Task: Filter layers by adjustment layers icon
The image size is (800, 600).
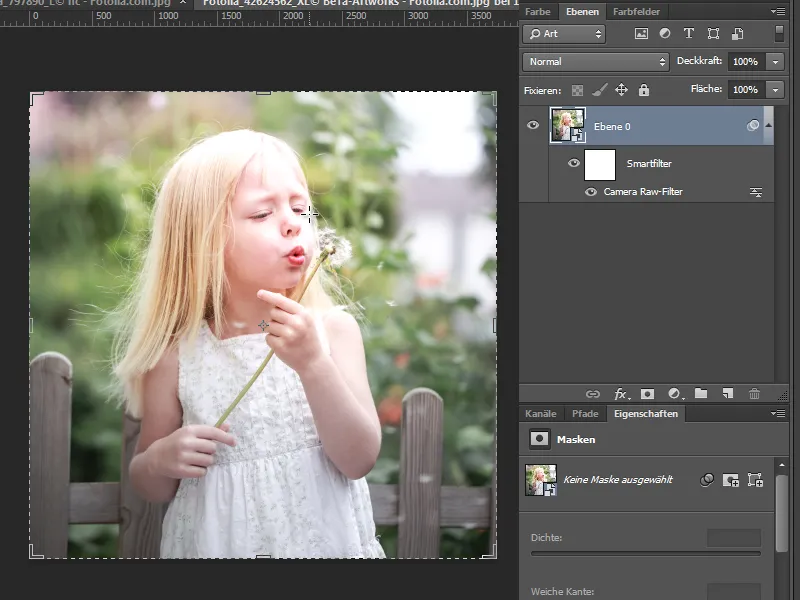Action: click(665, 34)
